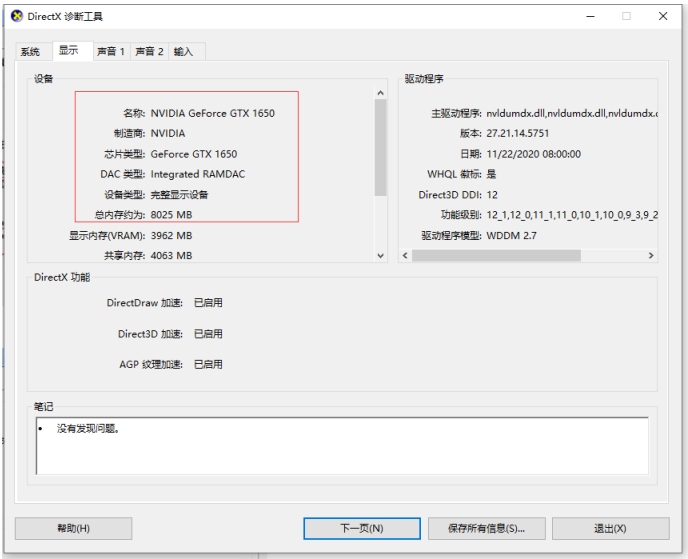Close the DirectX 诊断工具 window
Screen dimensions: 688x559
pyautogui.click(x=661, y=16)
